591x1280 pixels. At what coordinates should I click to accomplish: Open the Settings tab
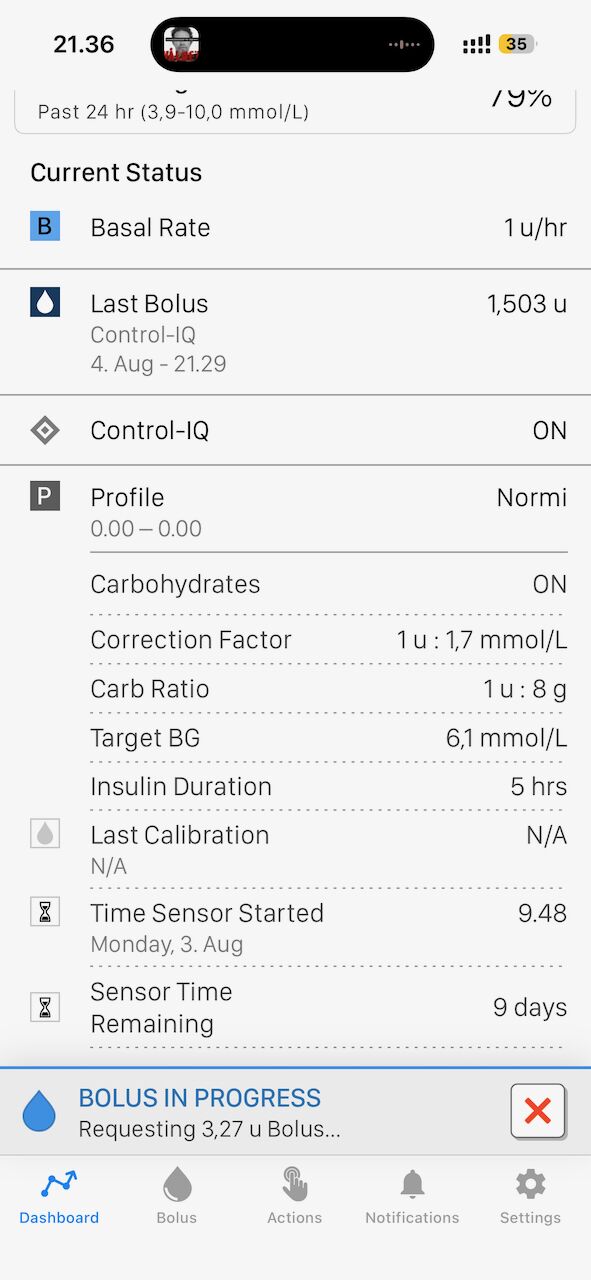pyautogui.click(x=530, y=1196)
